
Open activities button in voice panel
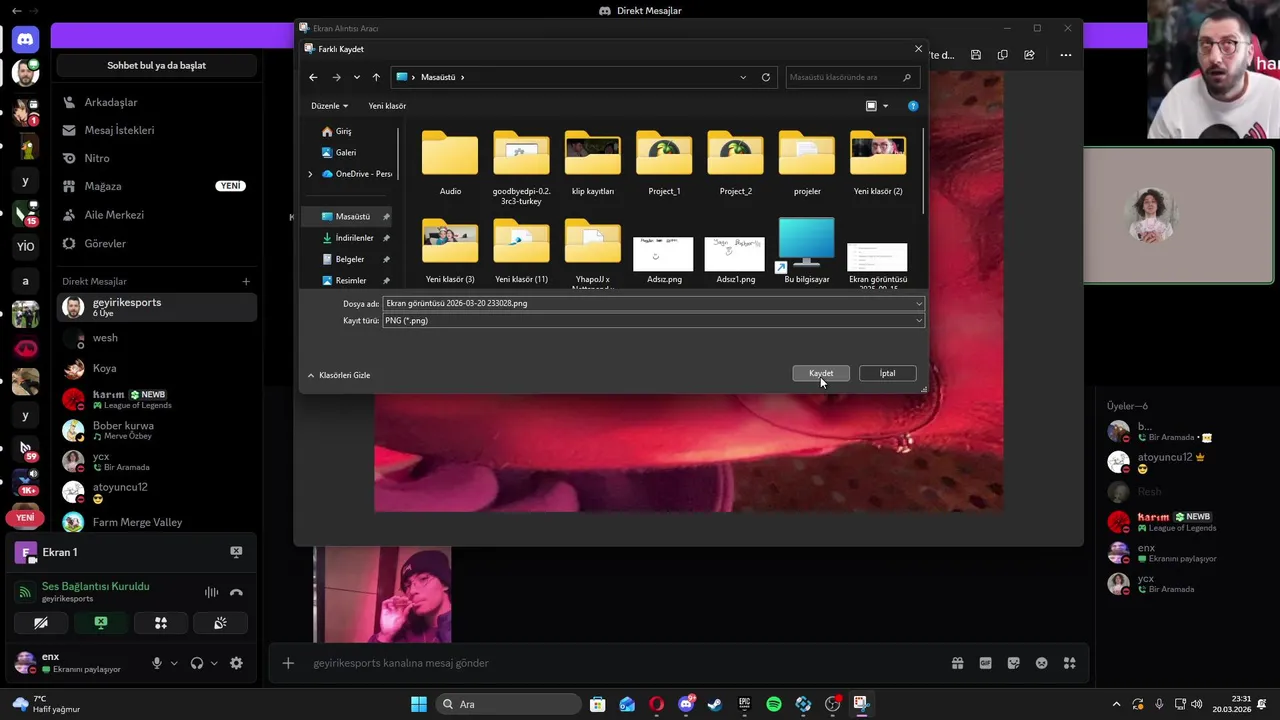pyautogui.click(x=160, y=623)
